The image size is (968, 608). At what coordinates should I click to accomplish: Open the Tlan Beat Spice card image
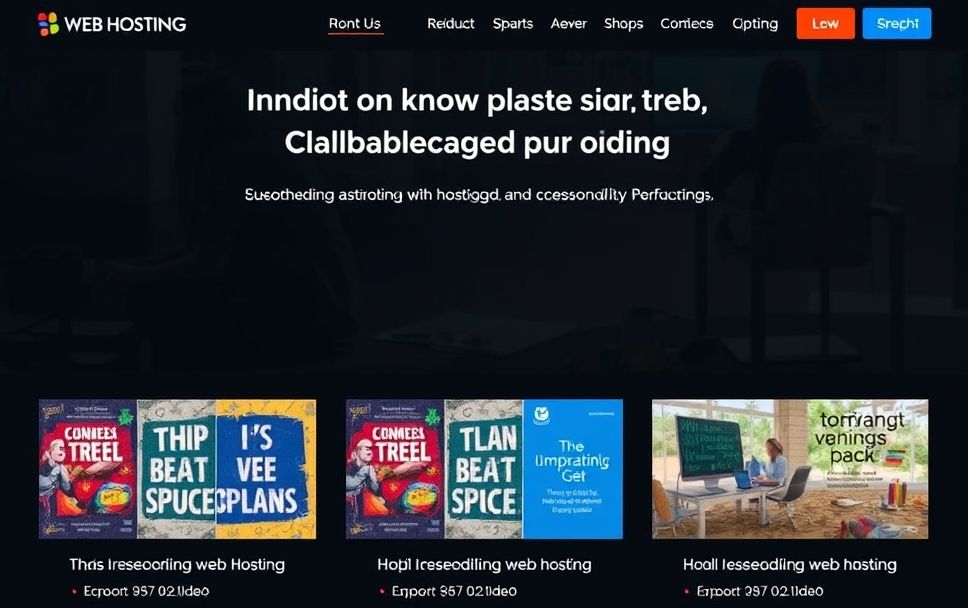point(484,469)
